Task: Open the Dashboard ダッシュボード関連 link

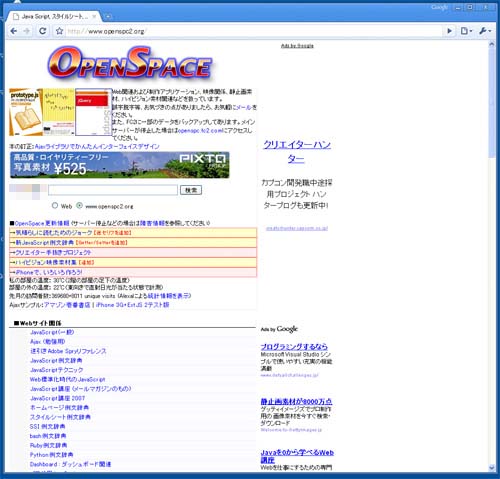Action: click(70, 464)
